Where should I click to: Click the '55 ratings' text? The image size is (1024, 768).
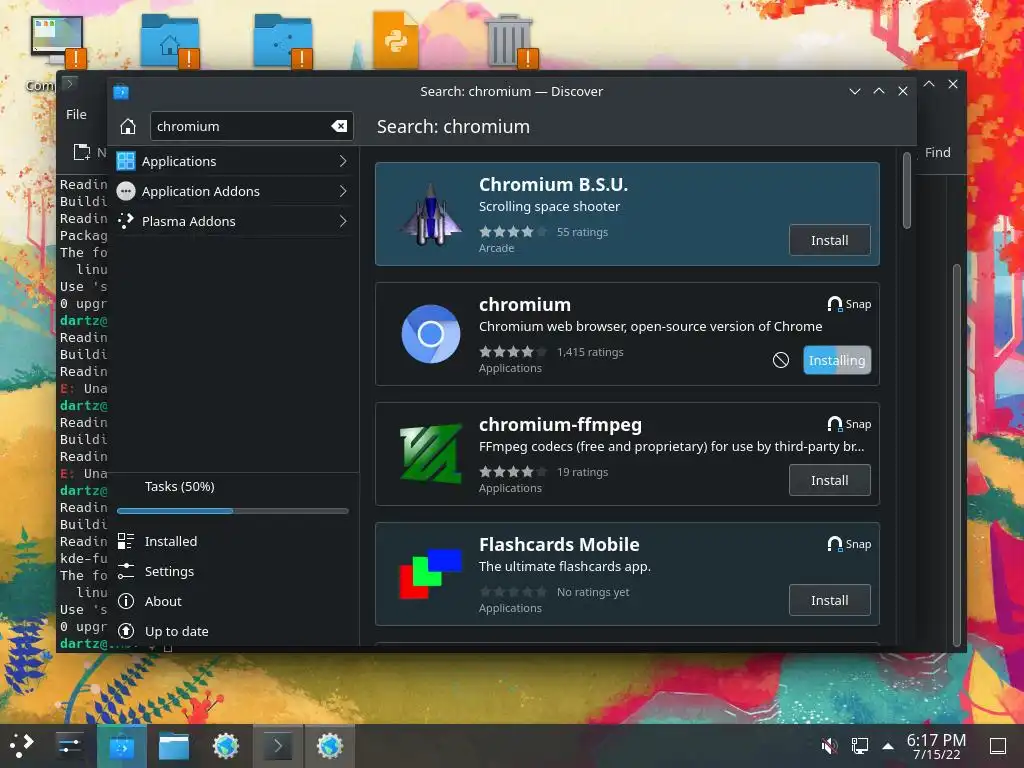point(583,232)
